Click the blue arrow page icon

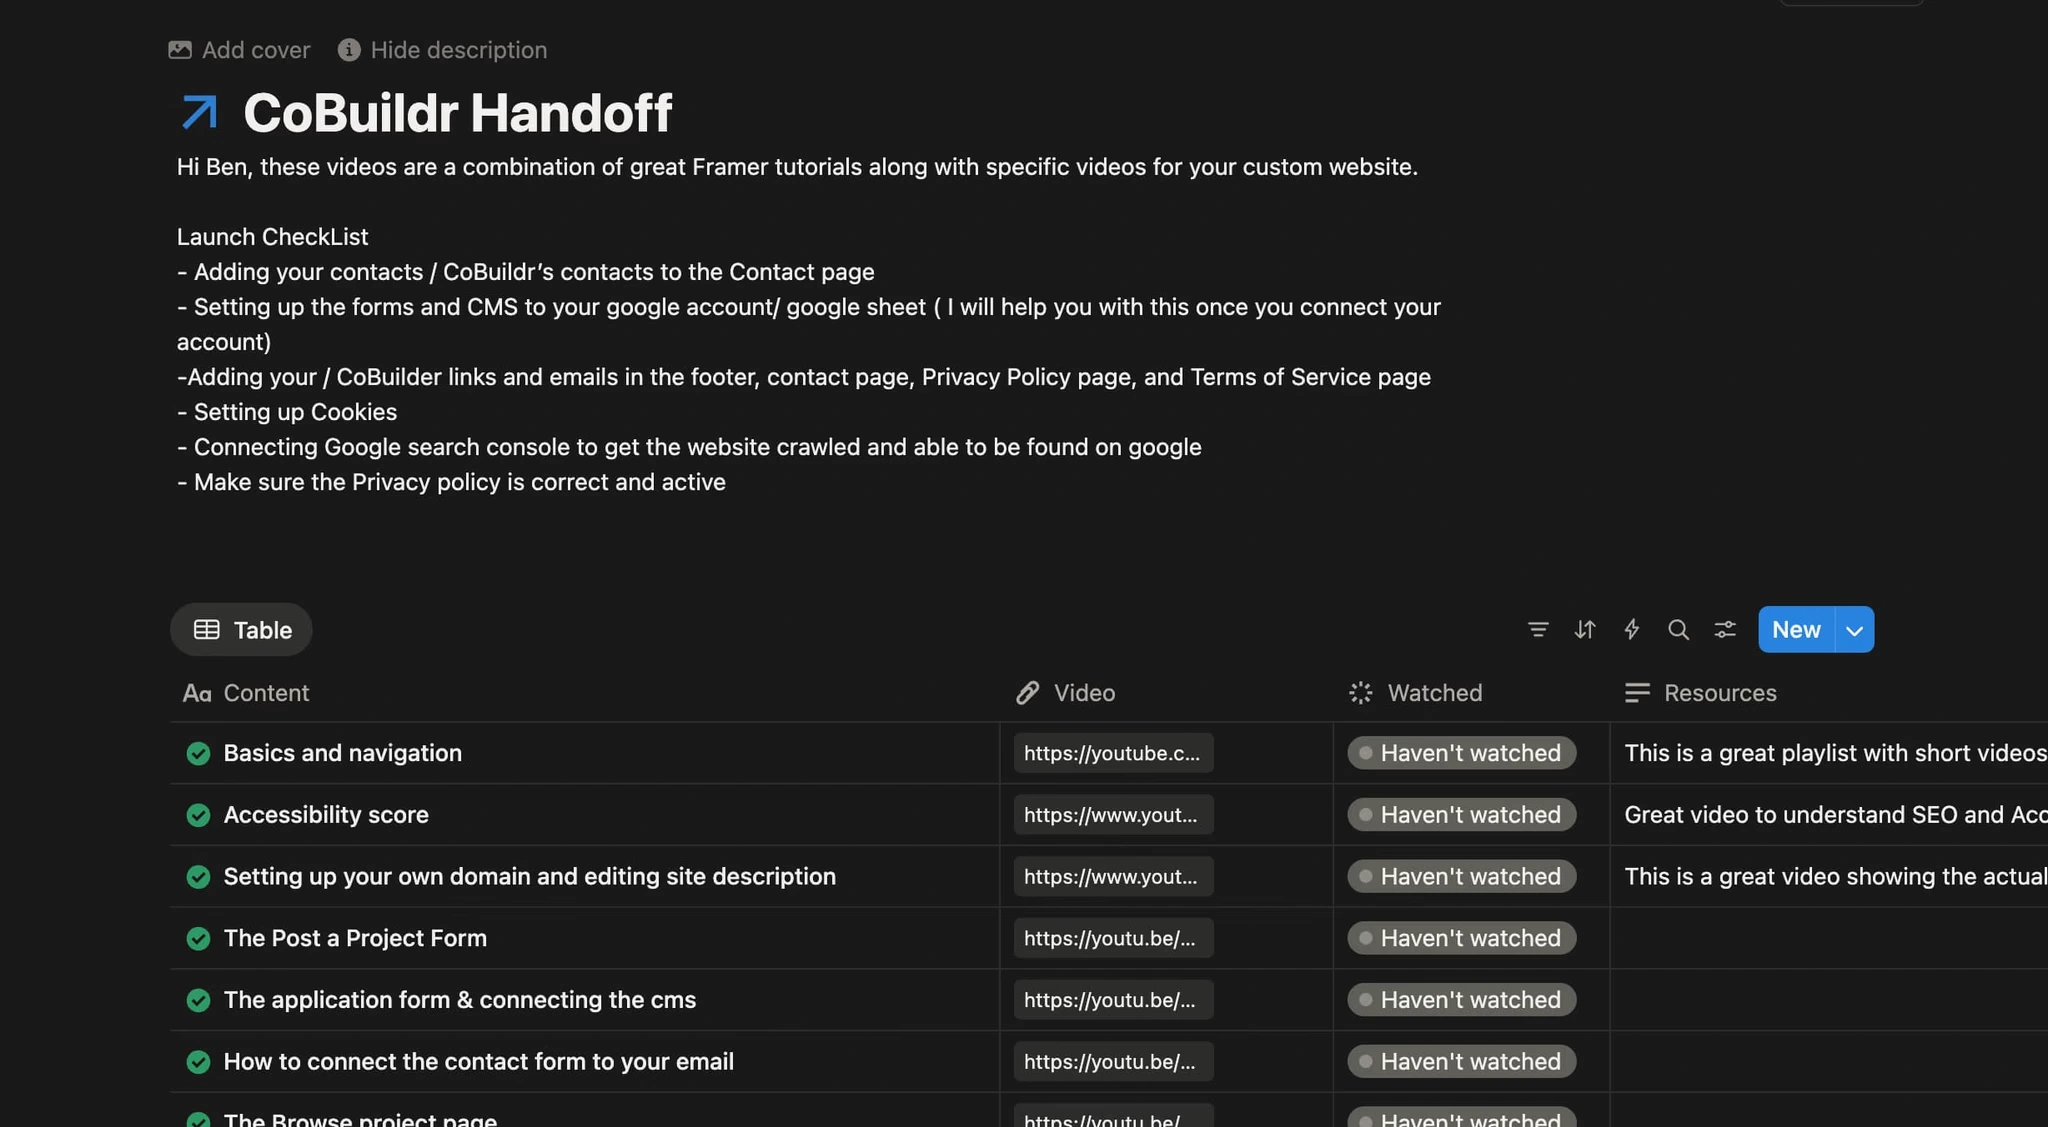point(200,112)
